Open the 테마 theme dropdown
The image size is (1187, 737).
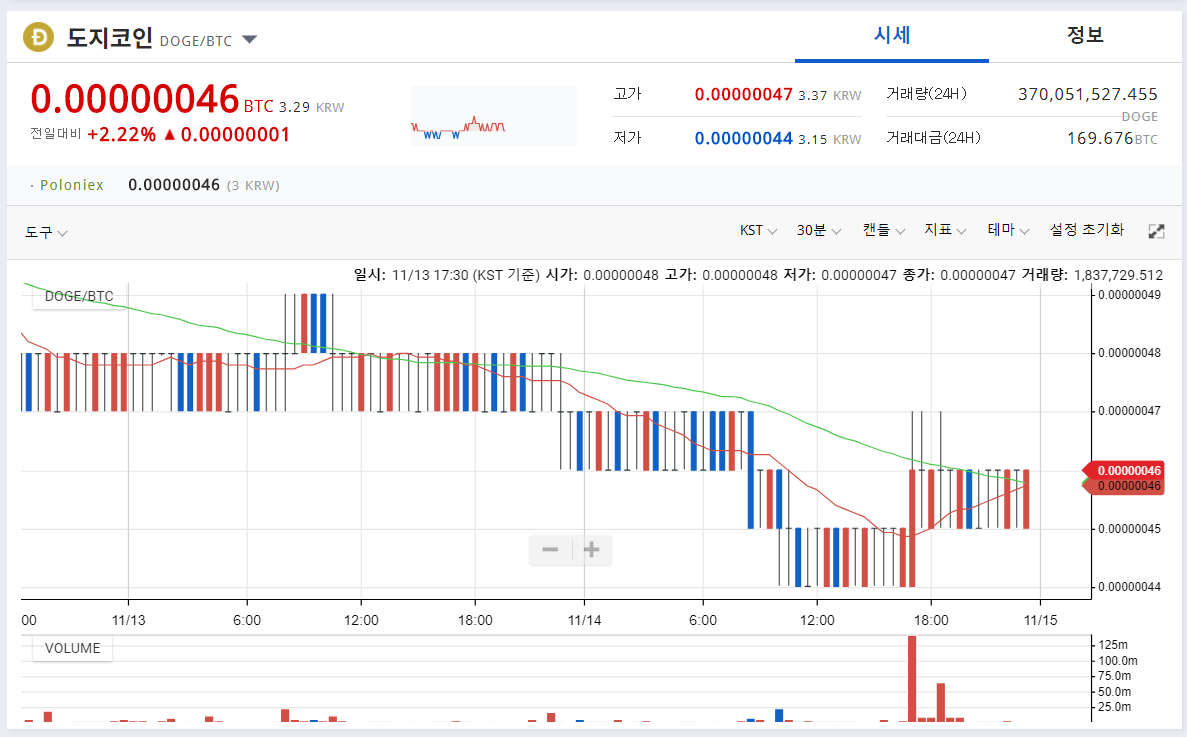coord(1008,230)
